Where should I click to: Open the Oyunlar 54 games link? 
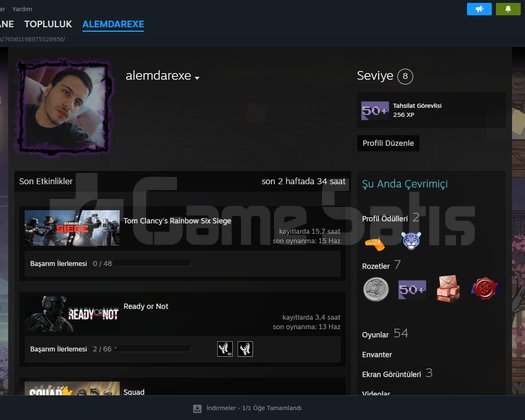[385, 334]
